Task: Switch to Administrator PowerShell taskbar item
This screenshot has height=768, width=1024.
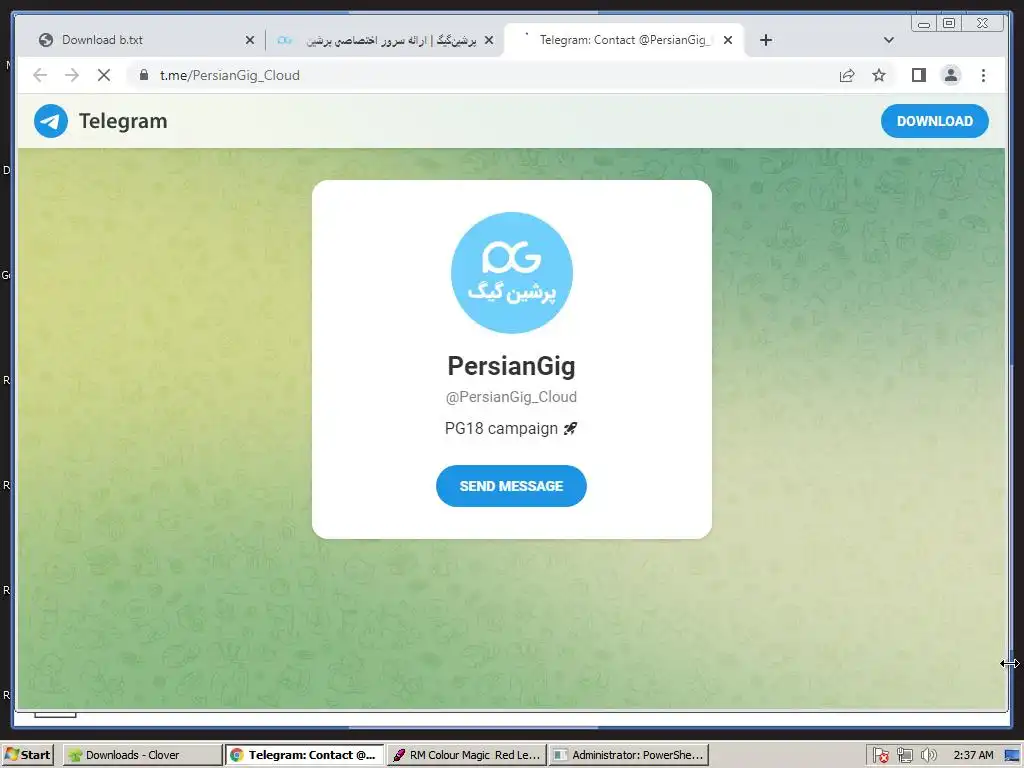Action: [x=628, y=755]
